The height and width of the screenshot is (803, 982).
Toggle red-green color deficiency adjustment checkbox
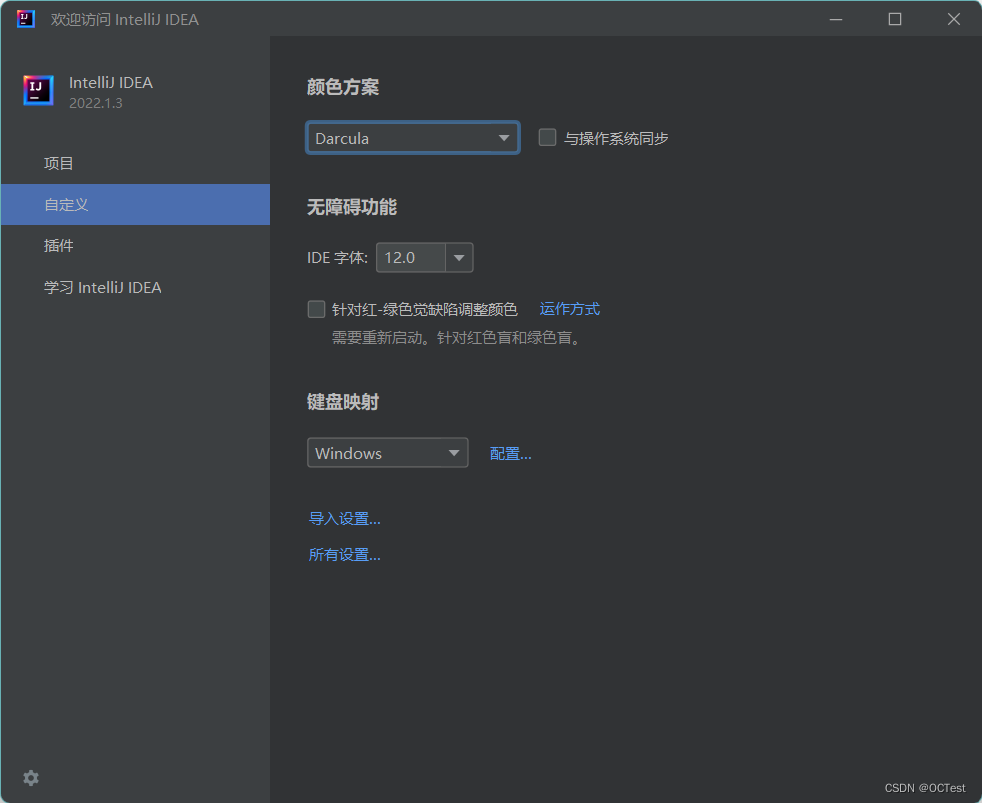[316, 309]
